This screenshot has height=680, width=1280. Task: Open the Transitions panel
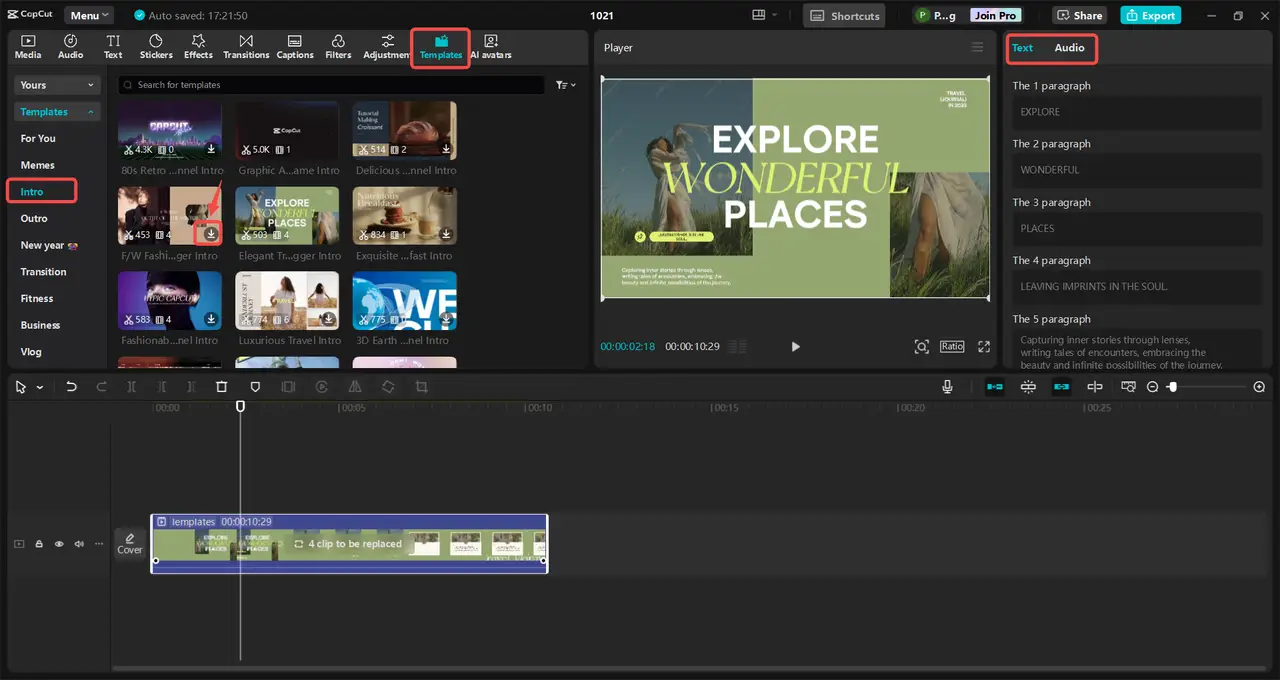tap(246, 47)
